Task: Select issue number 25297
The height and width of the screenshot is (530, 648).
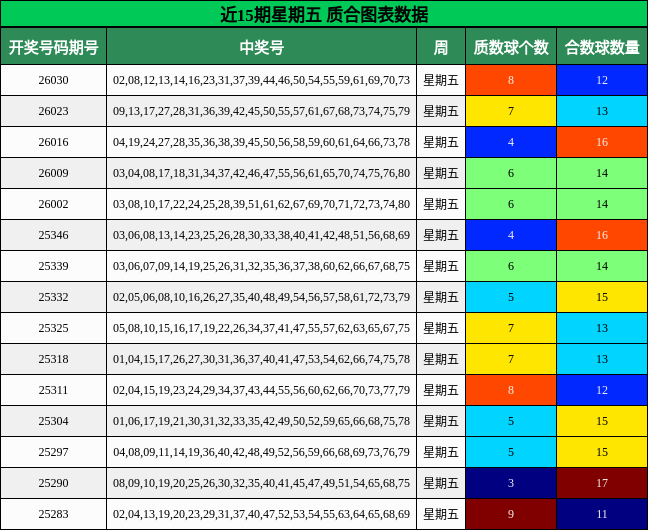Action: pos(53,452)
